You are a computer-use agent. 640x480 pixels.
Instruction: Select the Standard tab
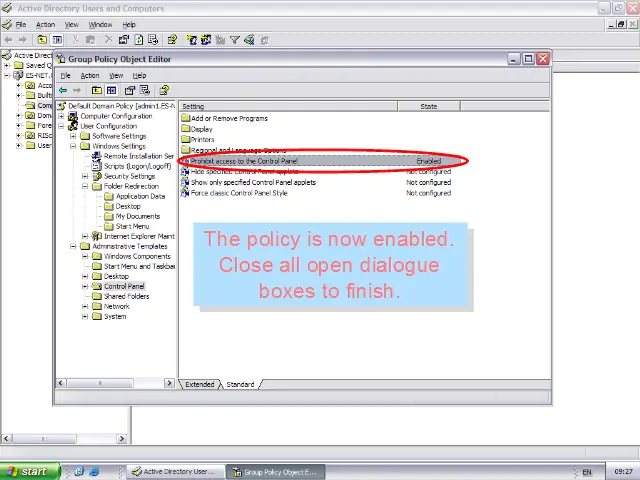240,384
